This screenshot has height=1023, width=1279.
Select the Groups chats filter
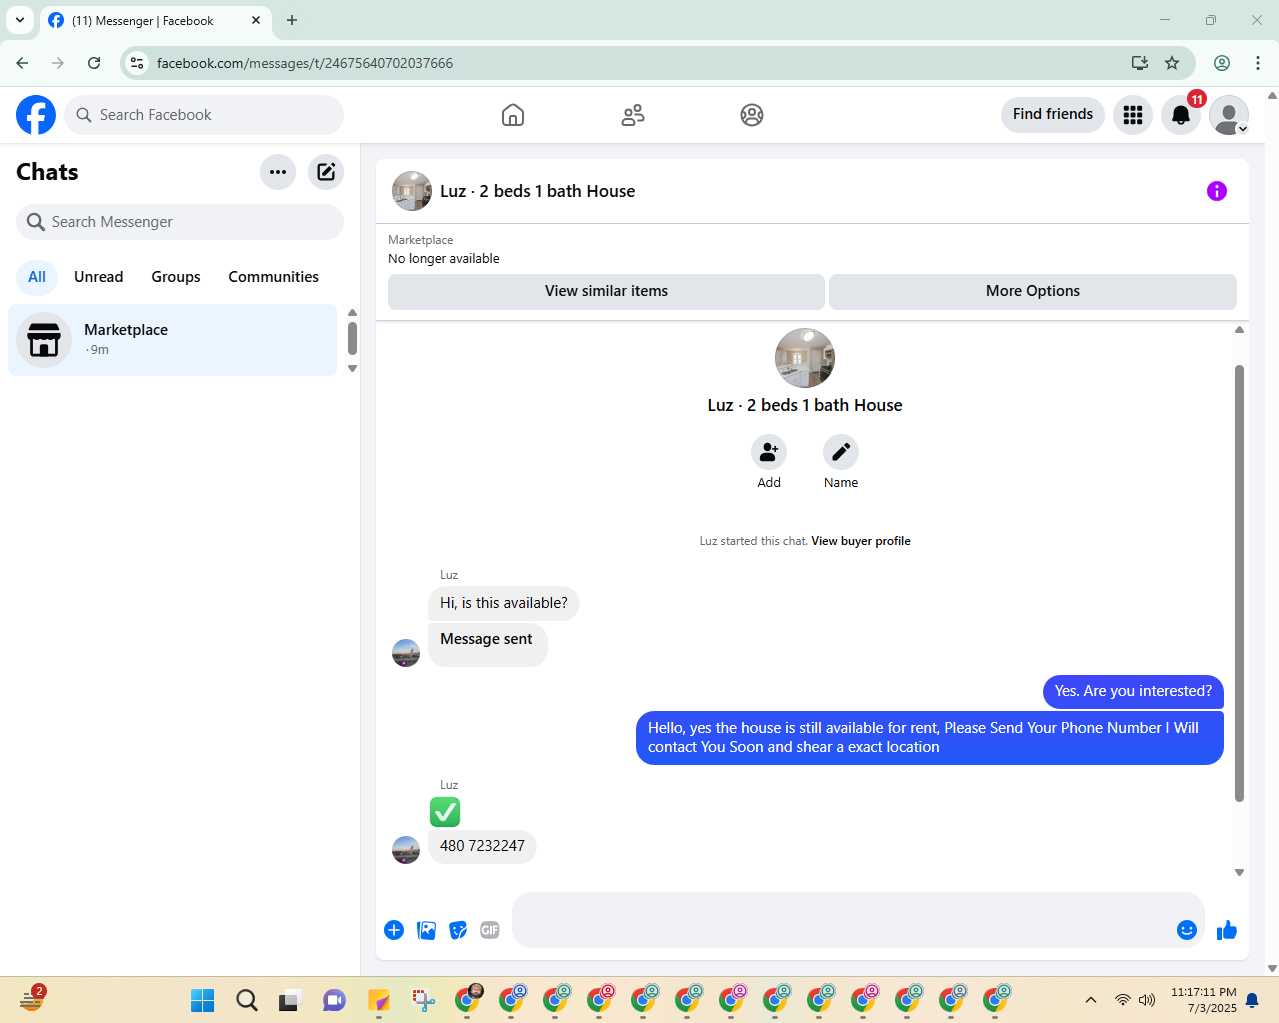pos(176,277)
